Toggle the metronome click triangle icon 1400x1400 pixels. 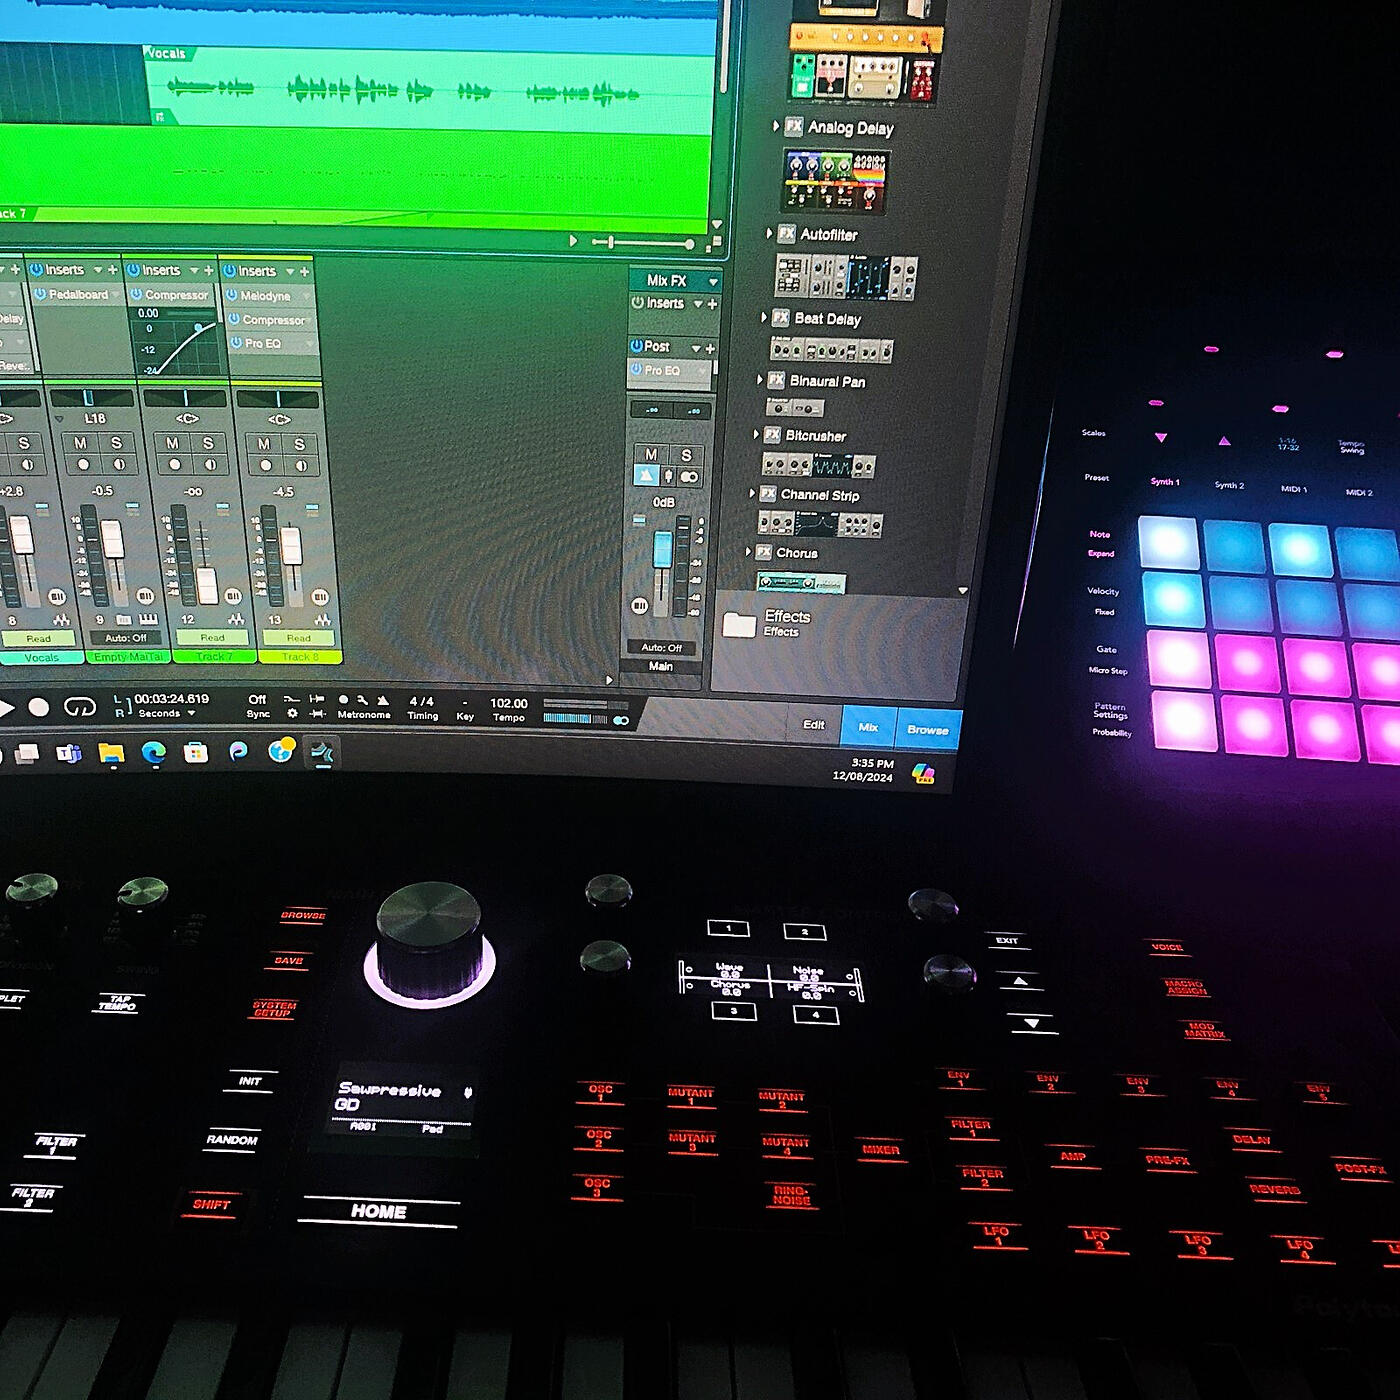(383, 700)
